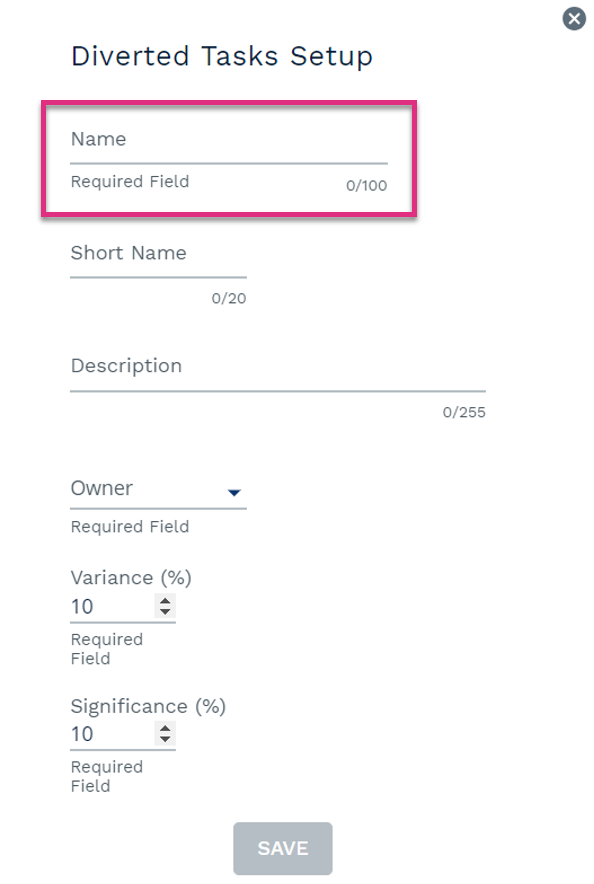Click the Significance value 10 field
This screenshot has height=884, width=594.
click(x=112, y=734)
